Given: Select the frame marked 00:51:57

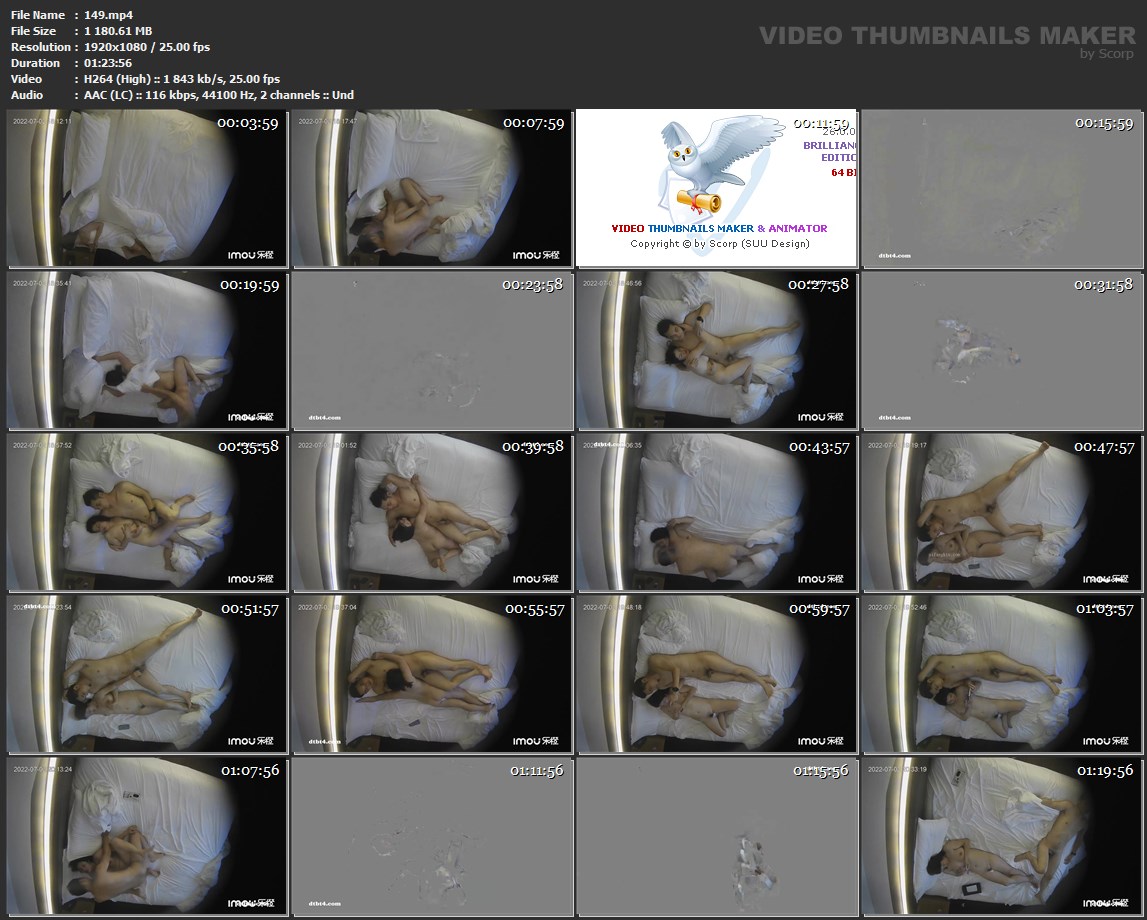Looking at the screenshot, I should [146, 674].
